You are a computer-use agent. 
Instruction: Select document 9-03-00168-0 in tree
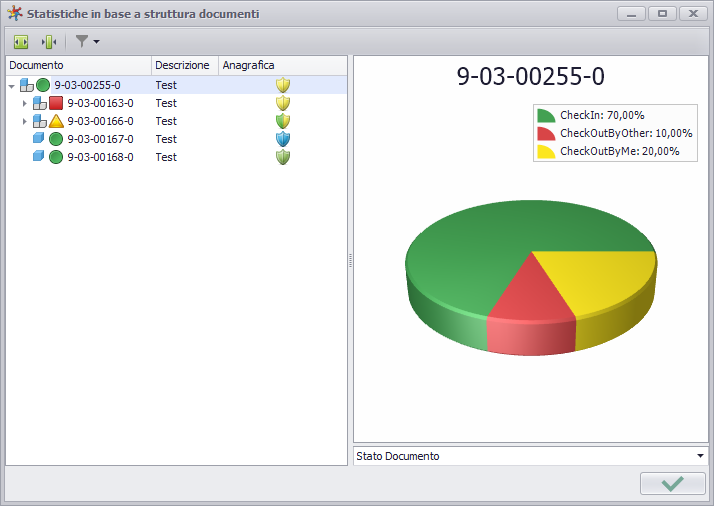[100, 157]
